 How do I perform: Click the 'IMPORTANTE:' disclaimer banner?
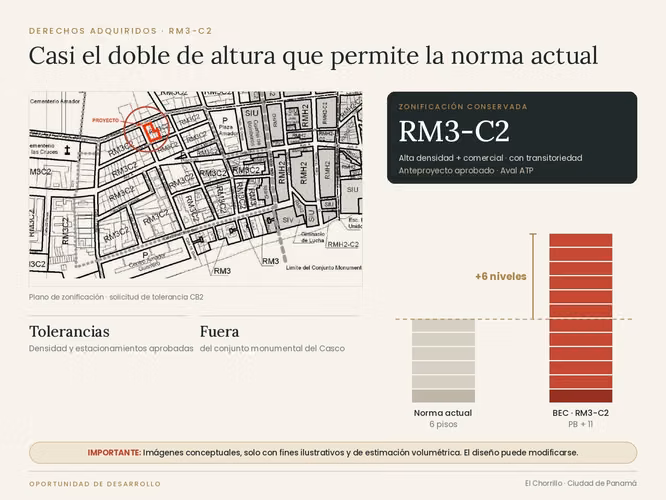[333, 453]
